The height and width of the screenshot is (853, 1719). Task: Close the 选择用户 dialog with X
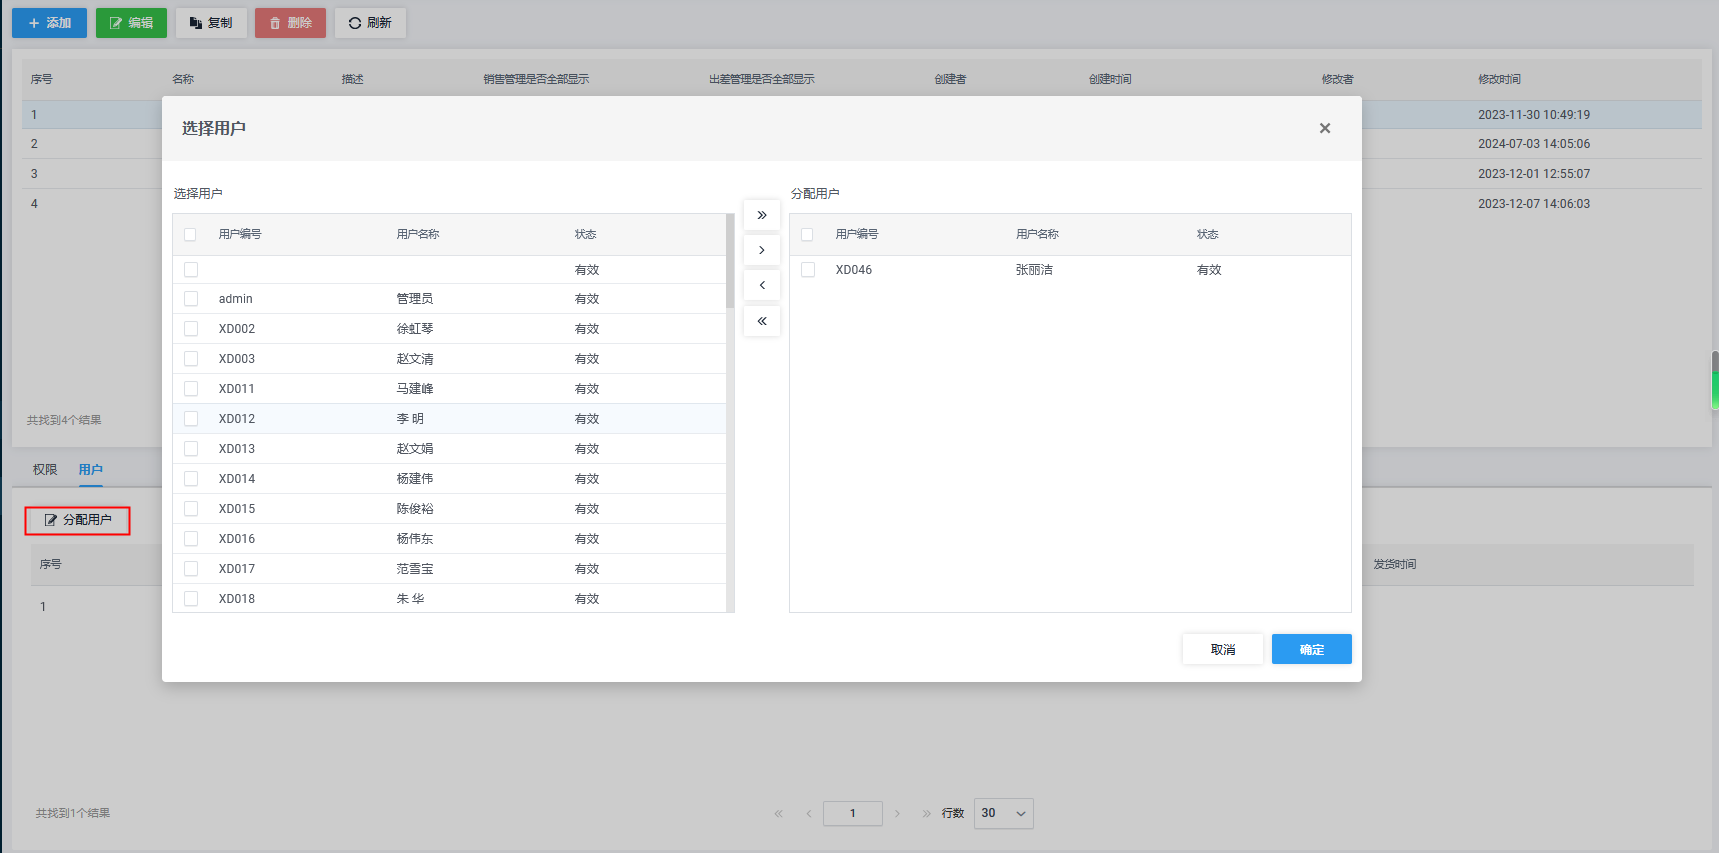click(x=1324, y=128)
